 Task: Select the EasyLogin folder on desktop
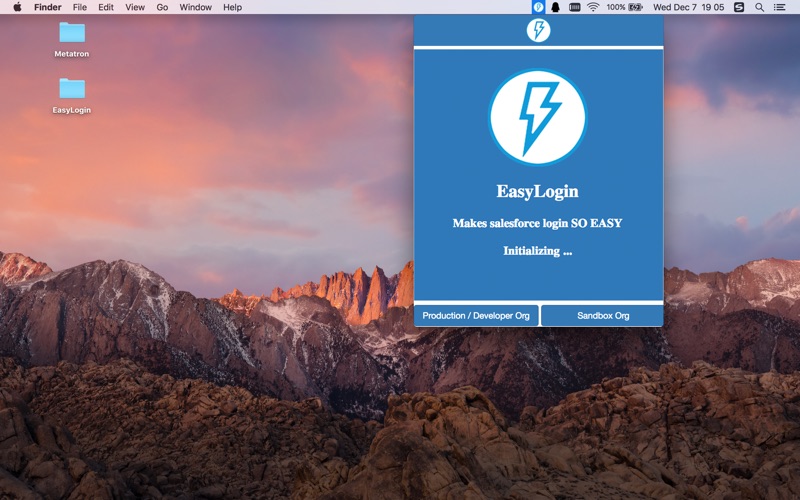pos(71,95)
